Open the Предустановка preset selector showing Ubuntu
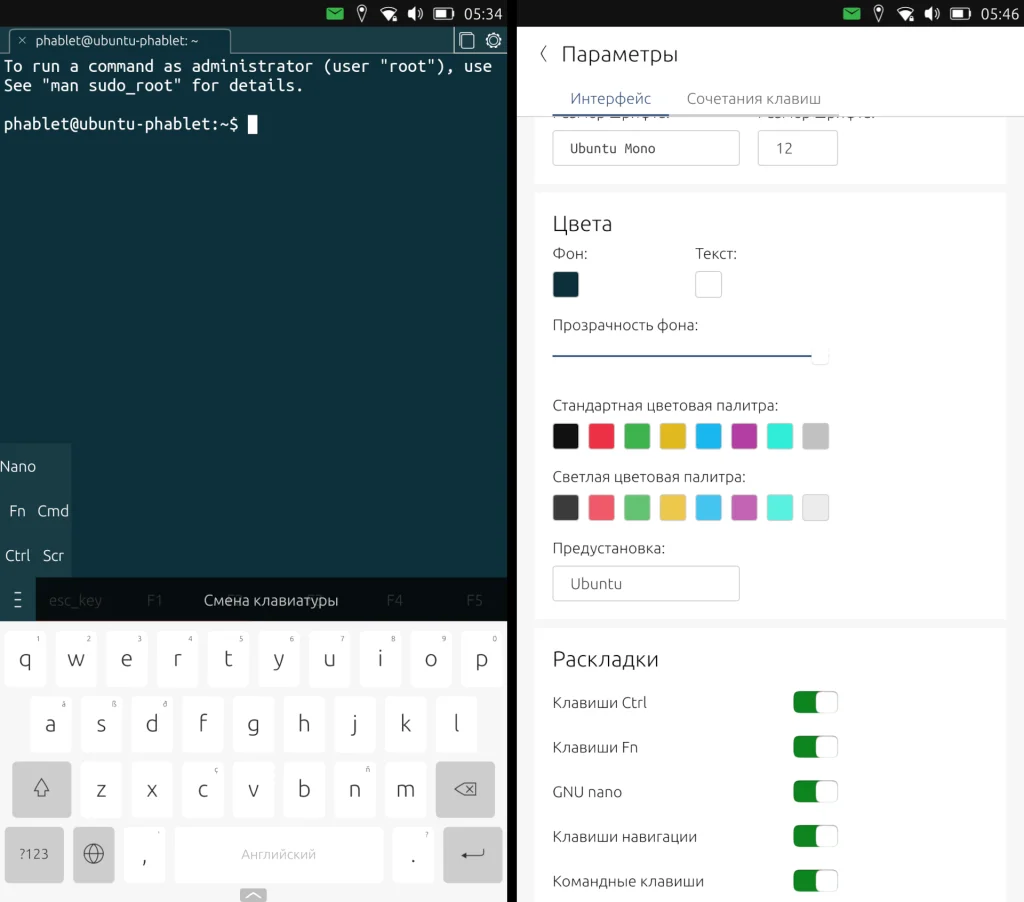 [645, 584]
